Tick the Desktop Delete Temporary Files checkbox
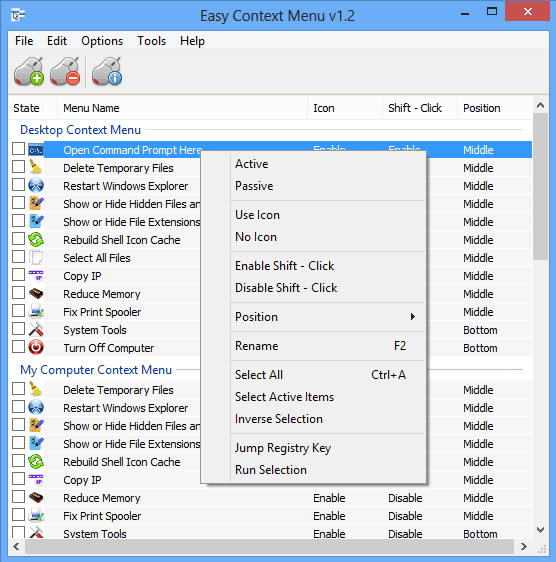 [x=18, y=166]
